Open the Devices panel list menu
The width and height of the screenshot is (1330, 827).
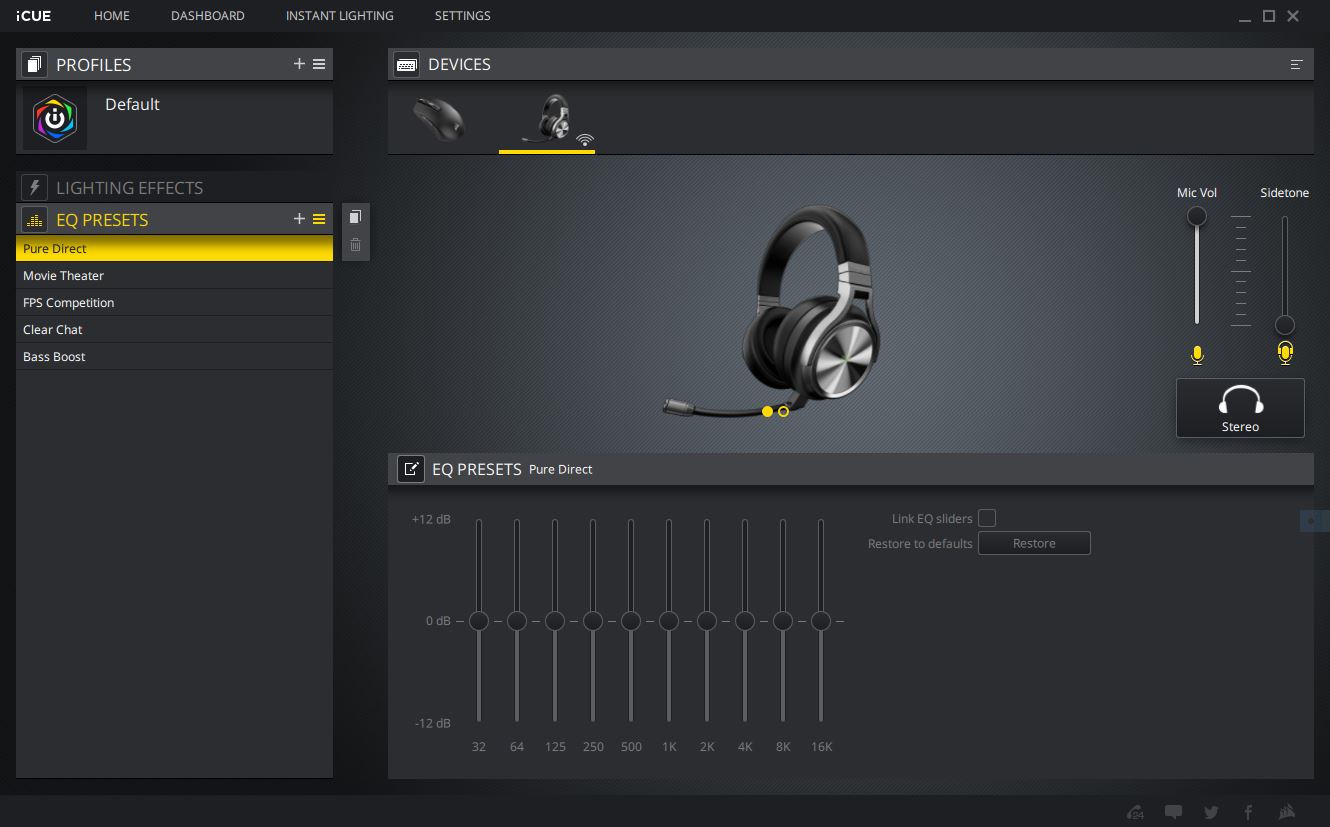point(1297,64)
